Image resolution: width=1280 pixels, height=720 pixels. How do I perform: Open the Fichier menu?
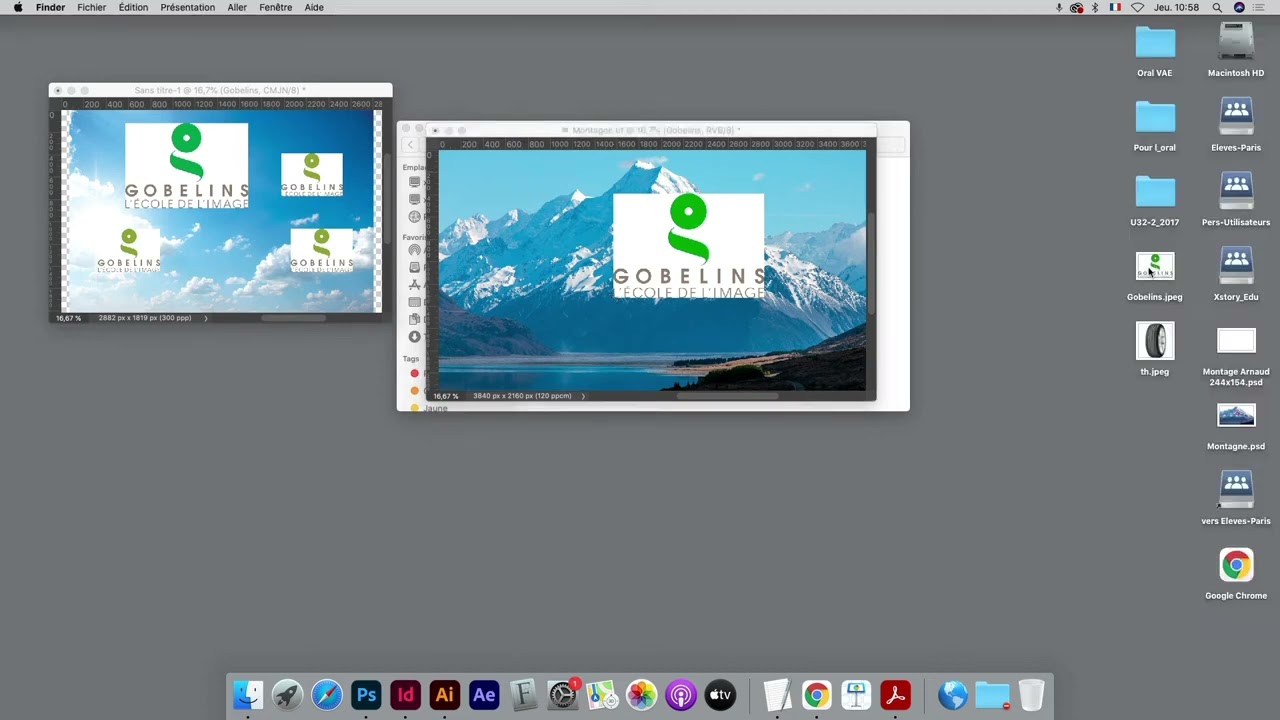pos(91,7)
